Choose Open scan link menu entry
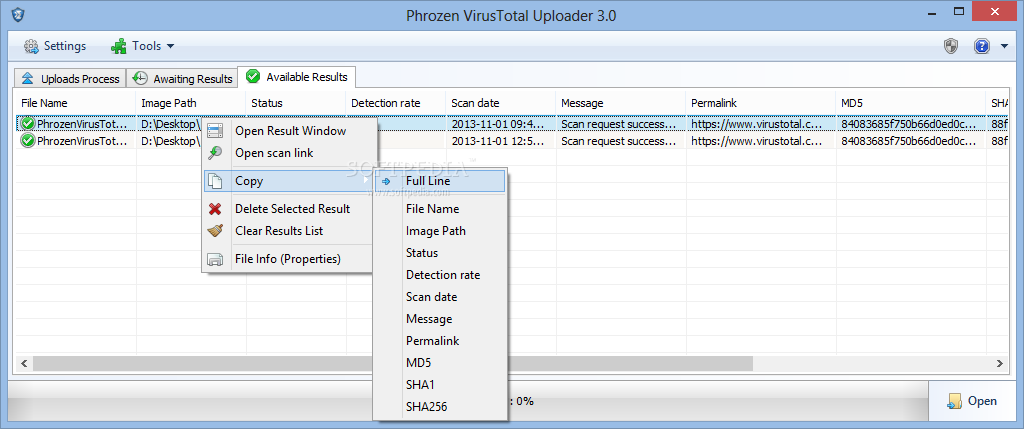1024x429 pixels. [289, 153]
